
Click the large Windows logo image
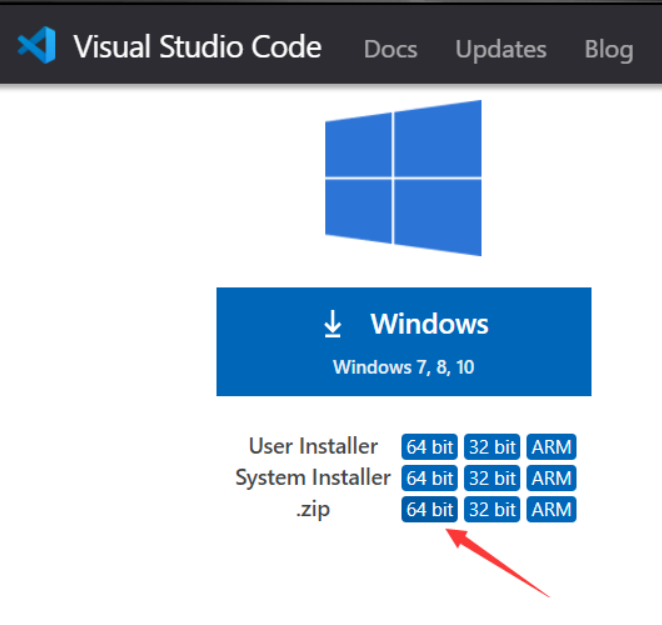pos(403,178)
